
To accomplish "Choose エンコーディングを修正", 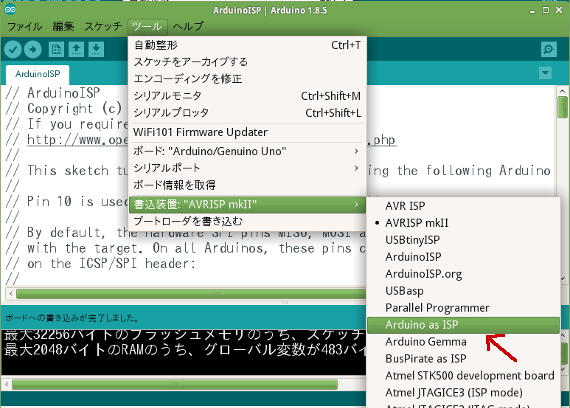I will (x=247, y=79).
